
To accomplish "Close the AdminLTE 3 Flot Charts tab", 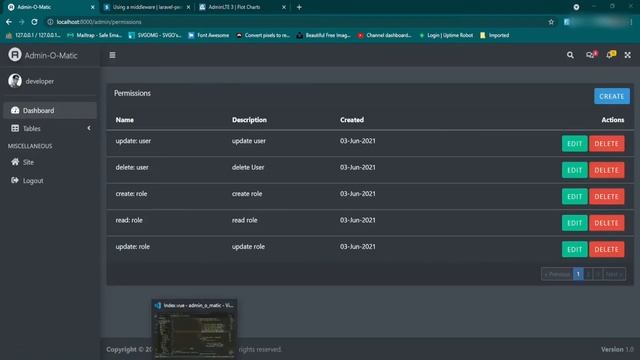I will (284, 7).
